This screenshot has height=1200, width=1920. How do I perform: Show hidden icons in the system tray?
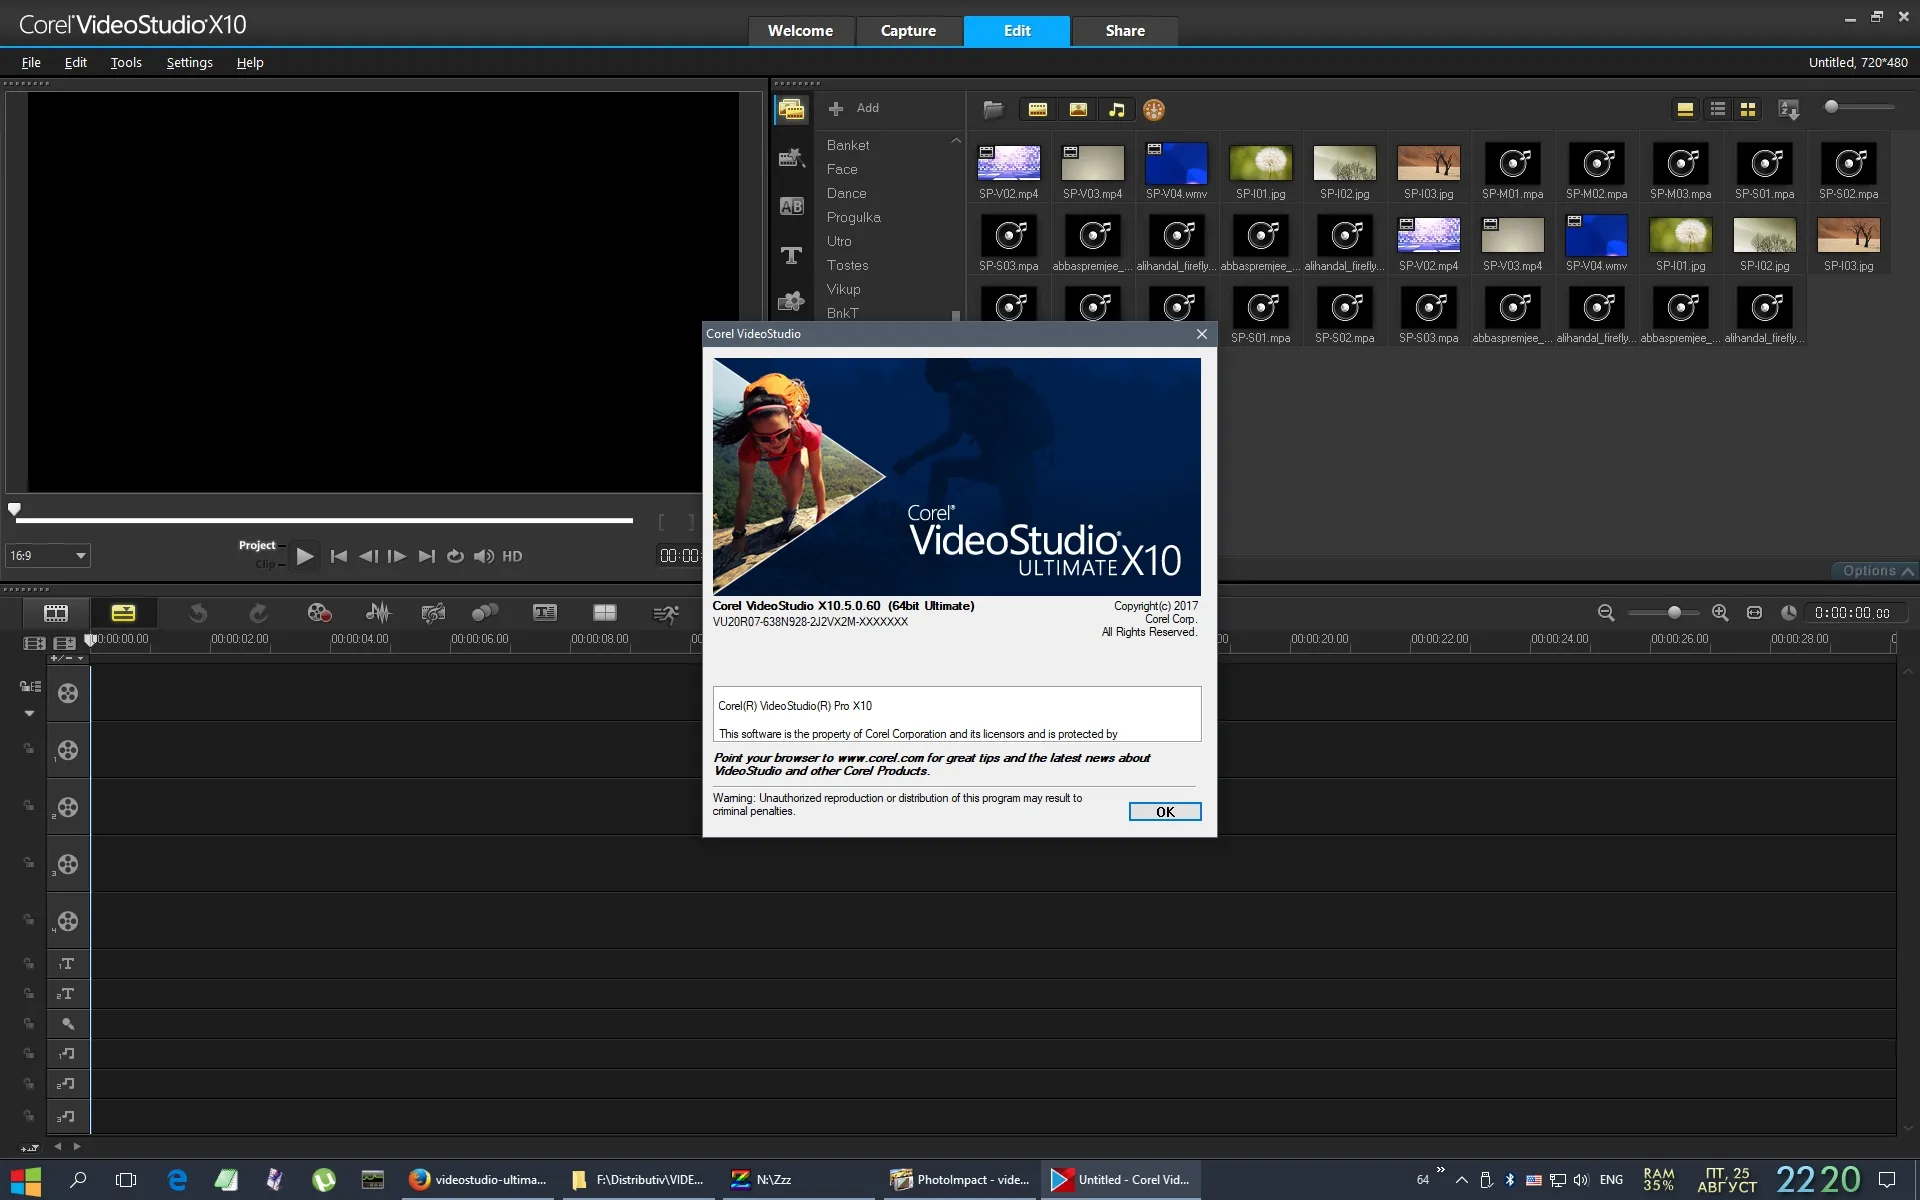[1461, 1180]
